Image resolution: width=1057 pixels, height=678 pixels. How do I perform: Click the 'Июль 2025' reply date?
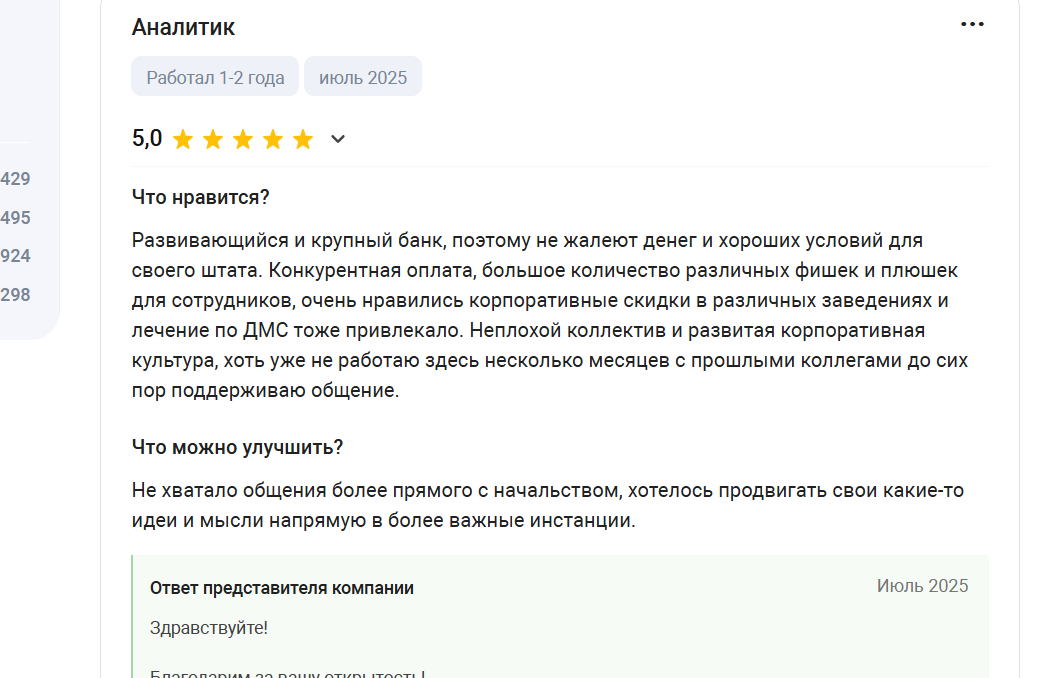coord(922,586)
